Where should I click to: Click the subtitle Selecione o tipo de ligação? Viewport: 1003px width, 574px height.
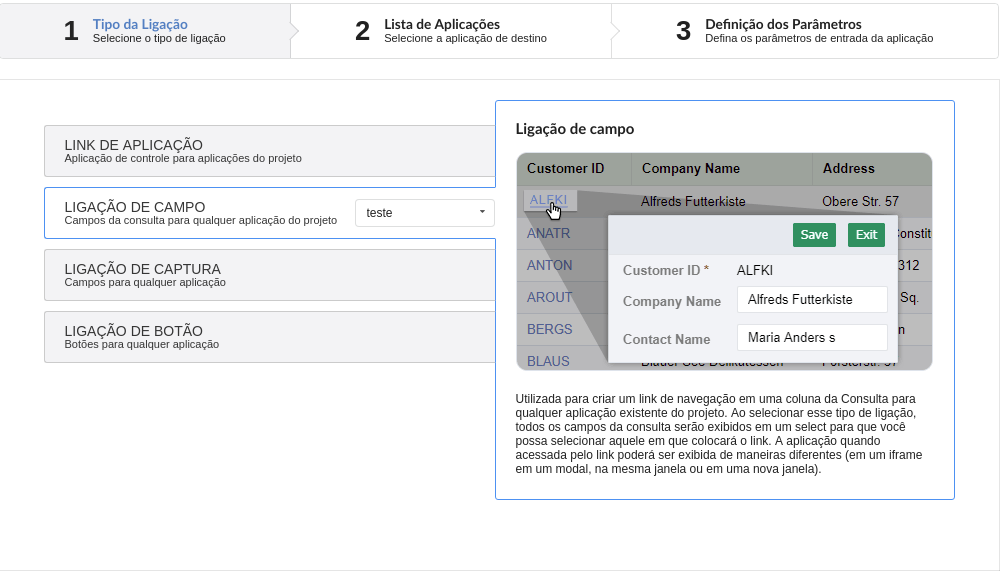coord(159,38)
